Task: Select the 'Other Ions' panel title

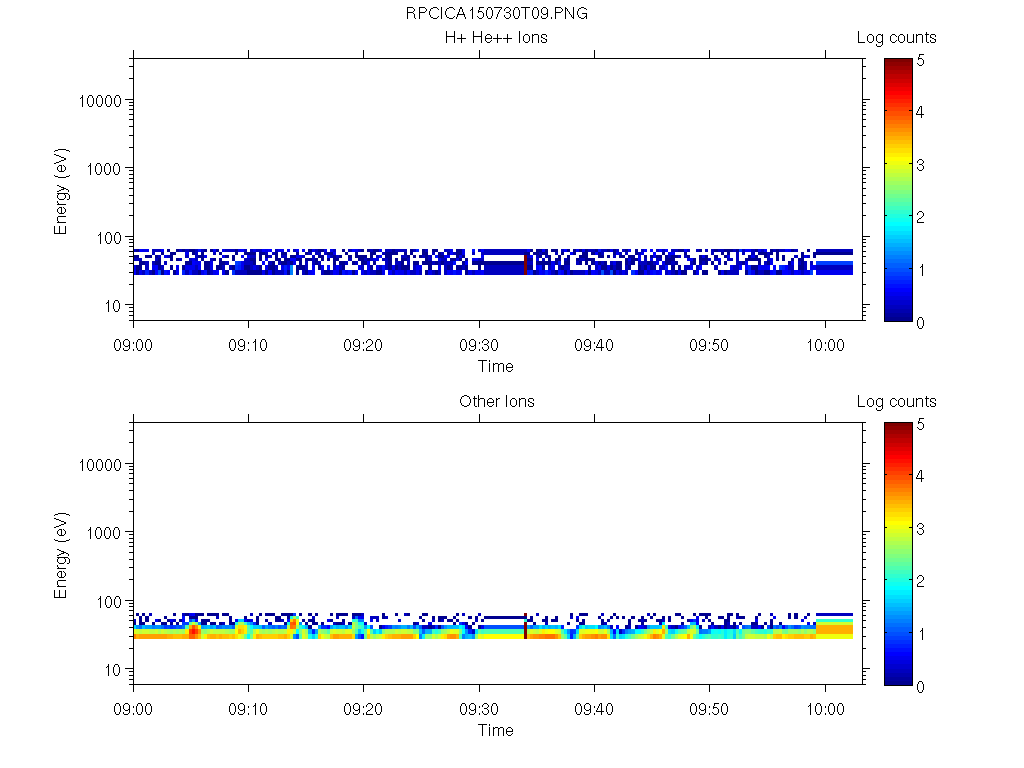Action: coord(496,401)
